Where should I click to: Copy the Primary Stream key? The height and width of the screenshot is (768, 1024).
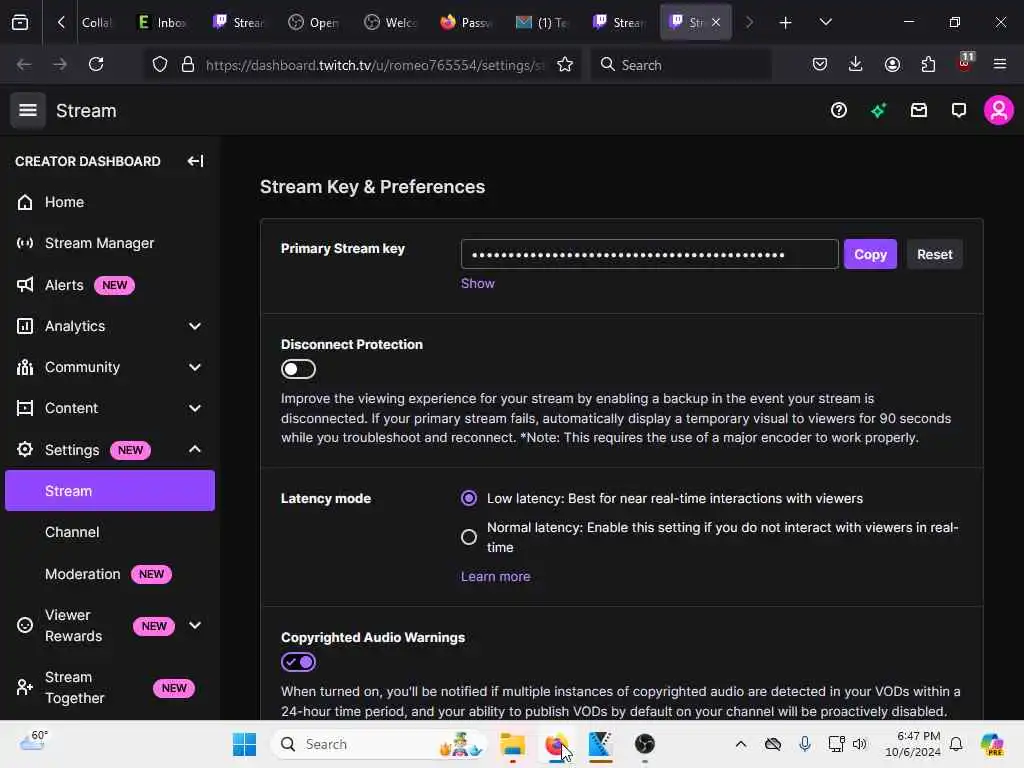[871, 254]
